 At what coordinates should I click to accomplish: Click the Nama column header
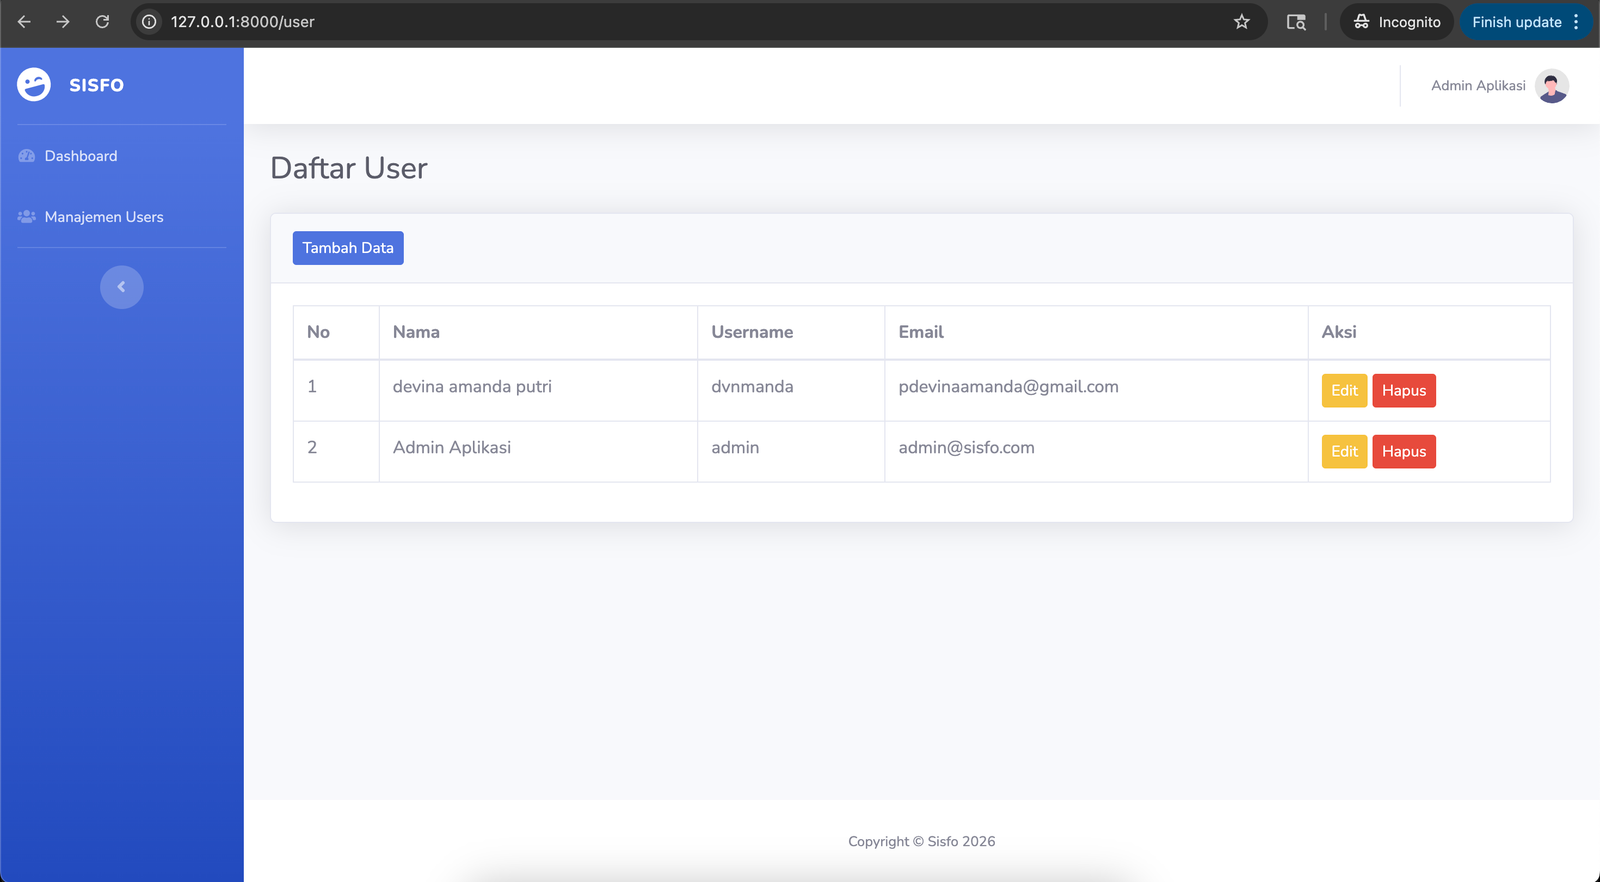coord(538,332)
